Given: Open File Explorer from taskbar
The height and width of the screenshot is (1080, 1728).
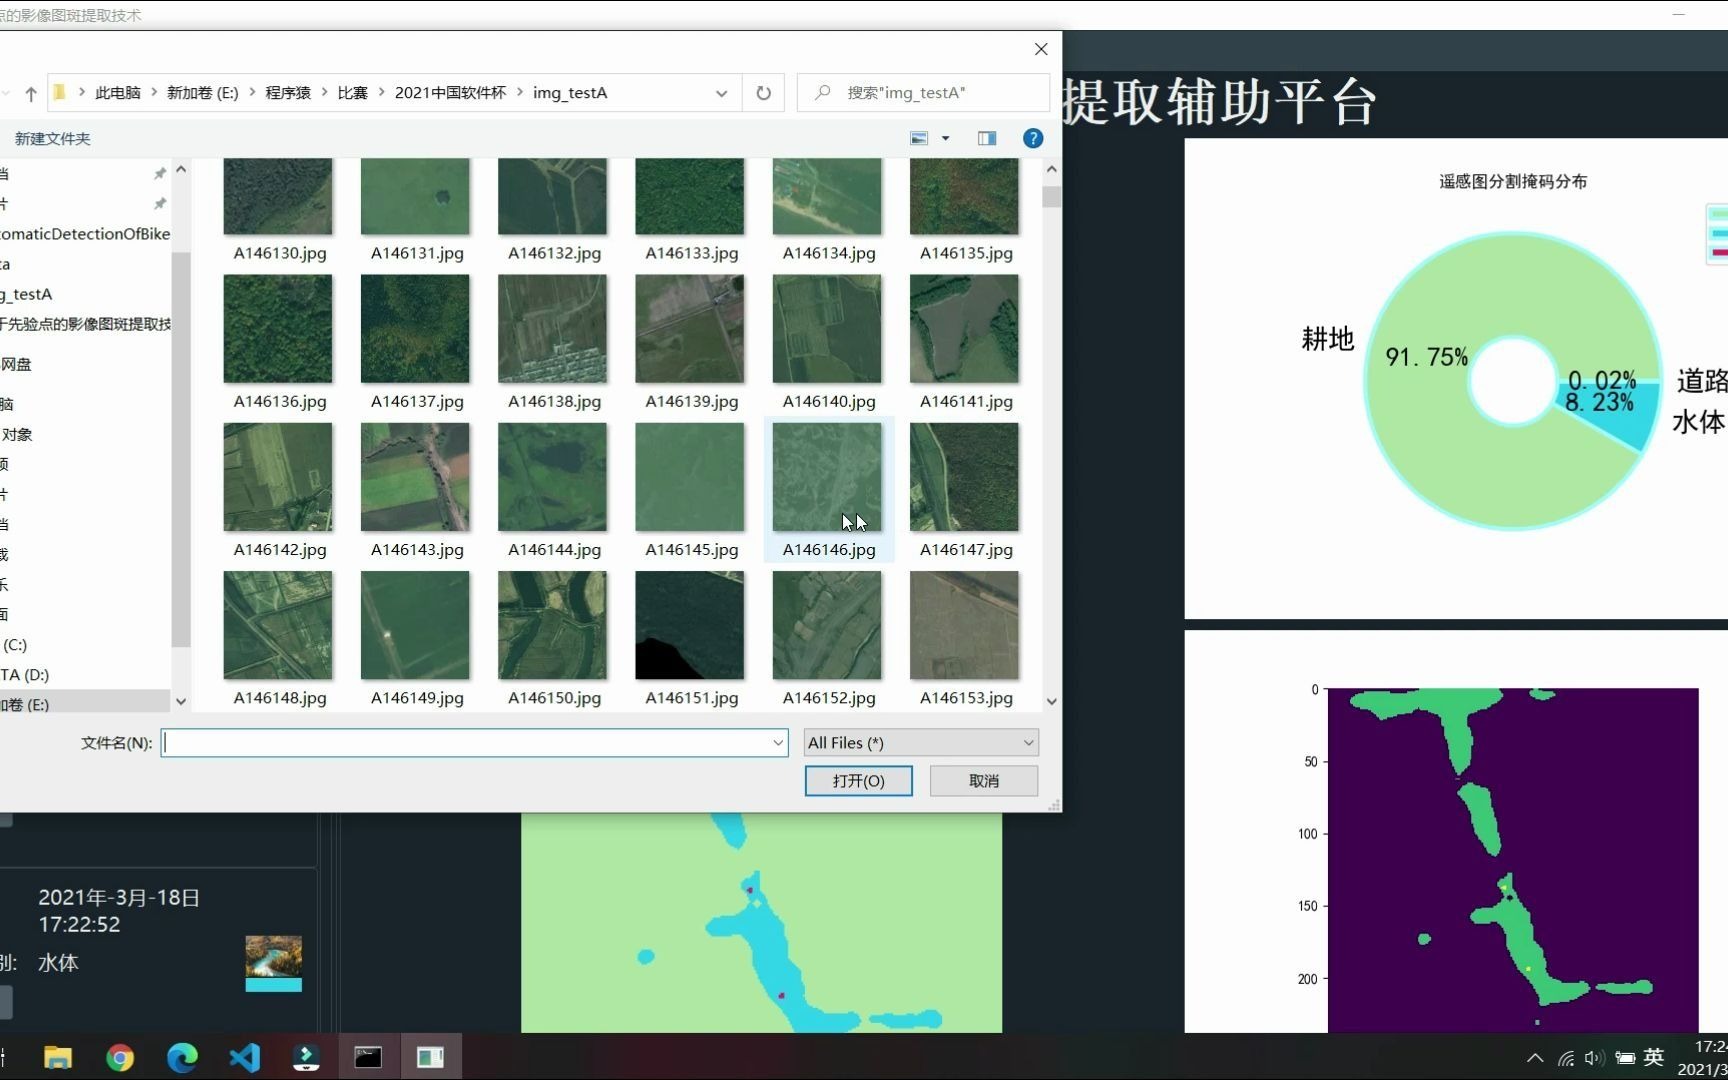Looking at the screenshot, I should point(58,1057).
